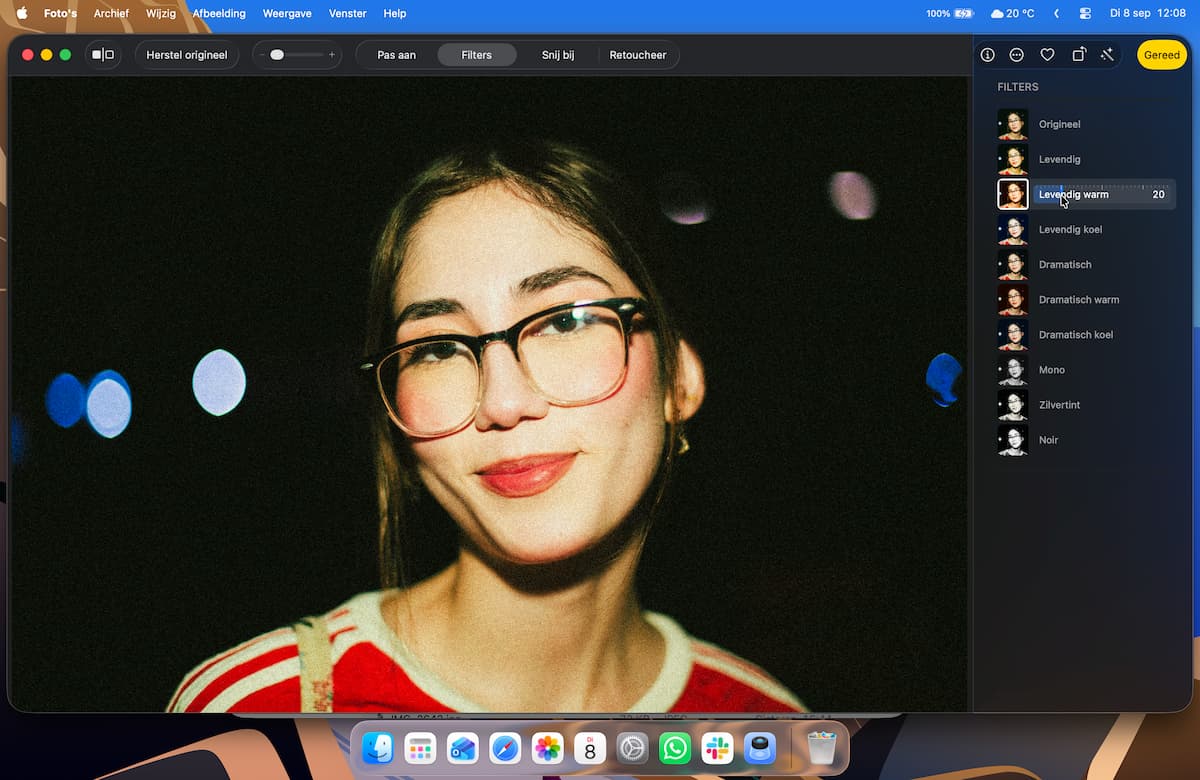Switch to the Pas aan tab
This screenshot has width=1200, height=780.
point(397,55)
